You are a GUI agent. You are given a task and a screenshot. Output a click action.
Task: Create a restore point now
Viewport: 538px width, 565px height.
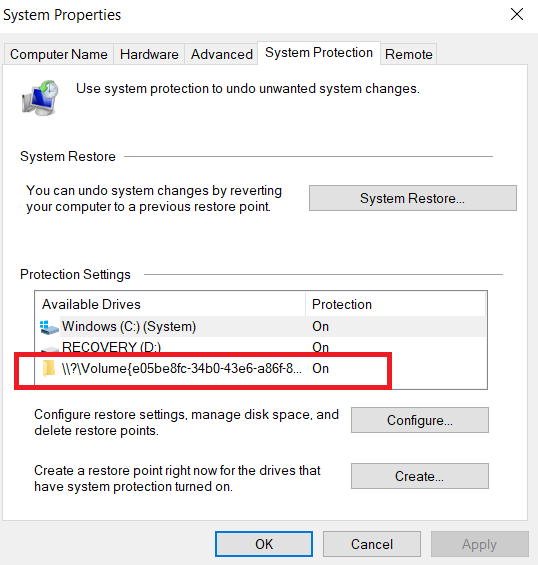(x=420, y=476)
